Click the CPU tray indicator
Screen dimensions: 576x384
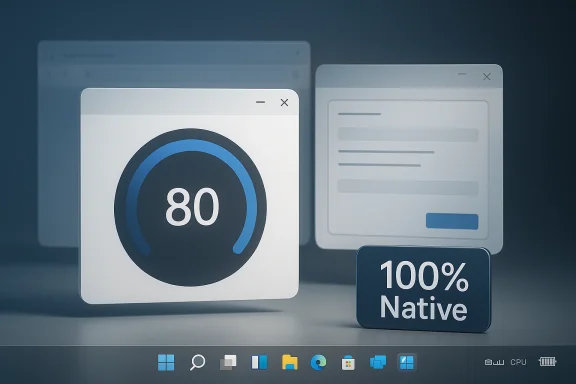[518, 362]
